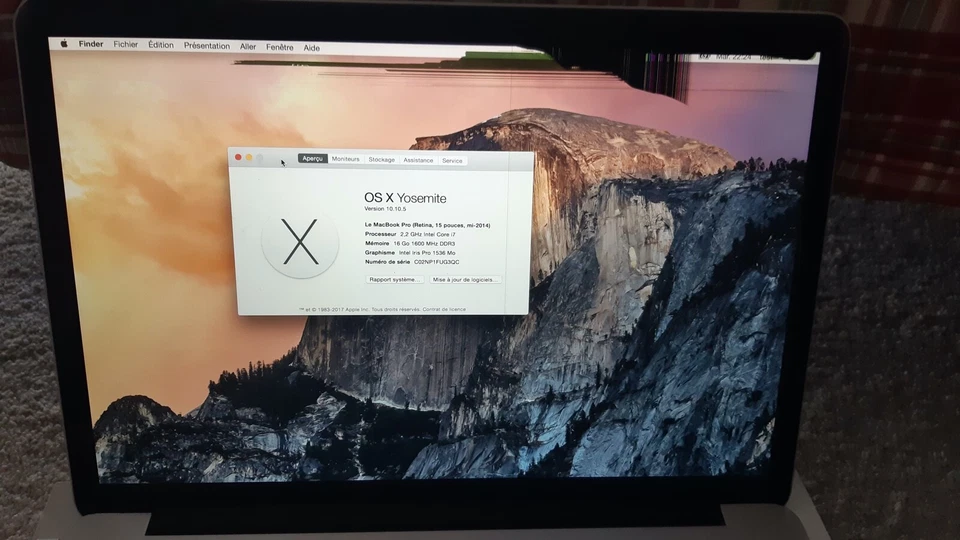The width and height of the screenshot is (960, 540).
Task: Click the Rapport système button
Action: (x=394, y=279)
